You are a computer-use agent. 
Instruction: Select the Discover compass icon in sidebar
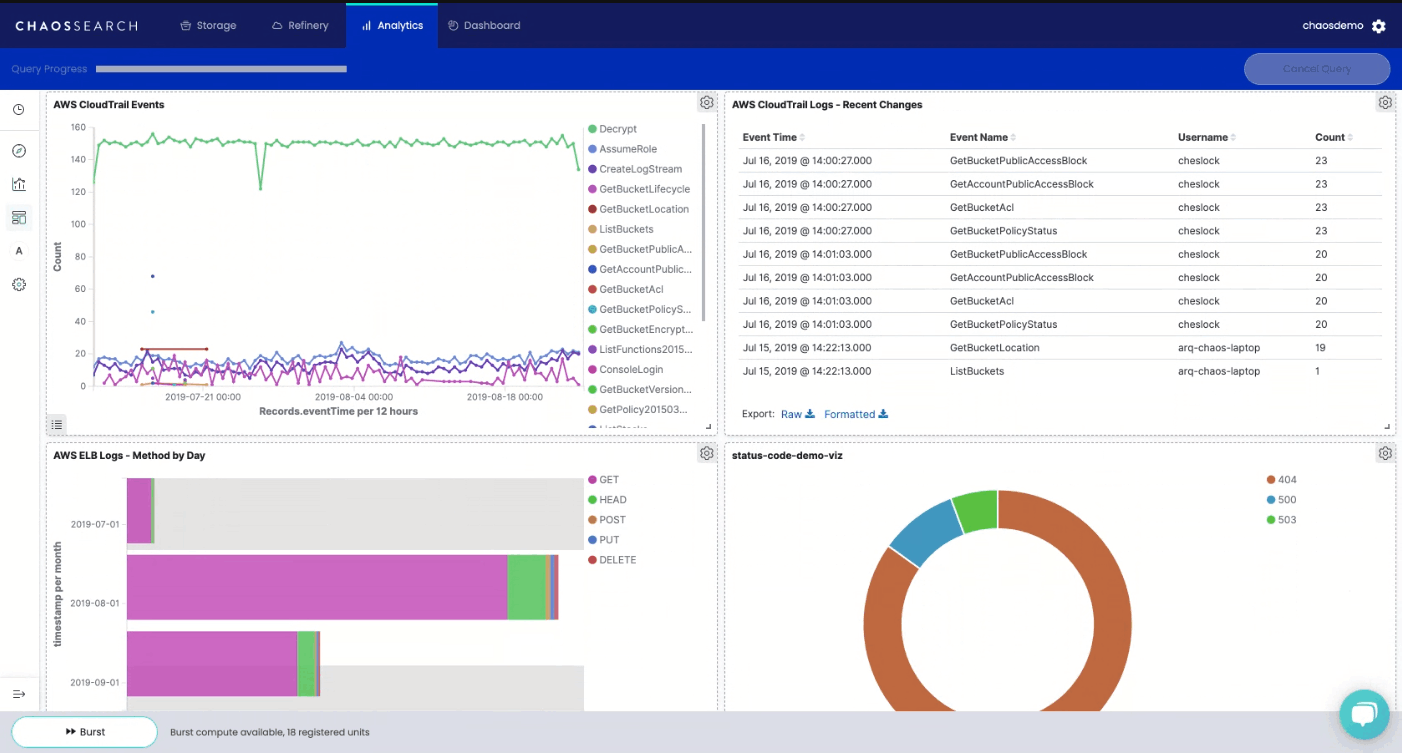[x=19, y=150]
